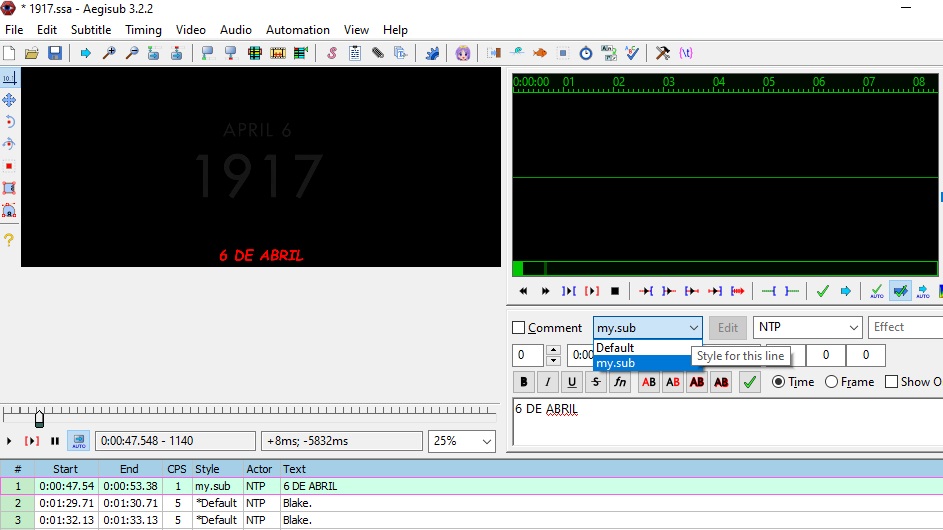Screen dimensions: 943x530
Task: Open Resample Resolution square icon
Action: [x=563, y=53]
